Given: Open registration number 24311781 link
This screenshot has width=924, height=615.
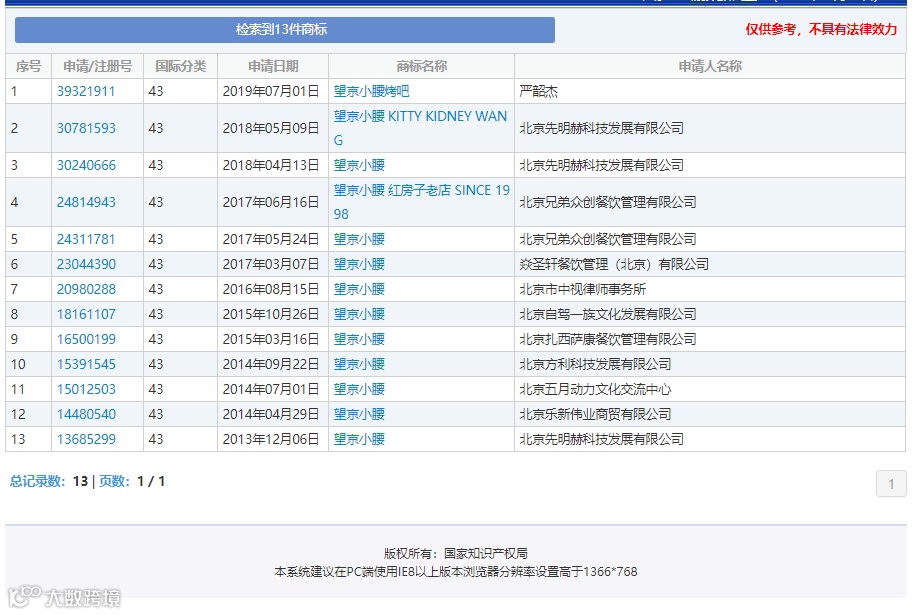Looking at the screenshot, I should coord(86,240).
